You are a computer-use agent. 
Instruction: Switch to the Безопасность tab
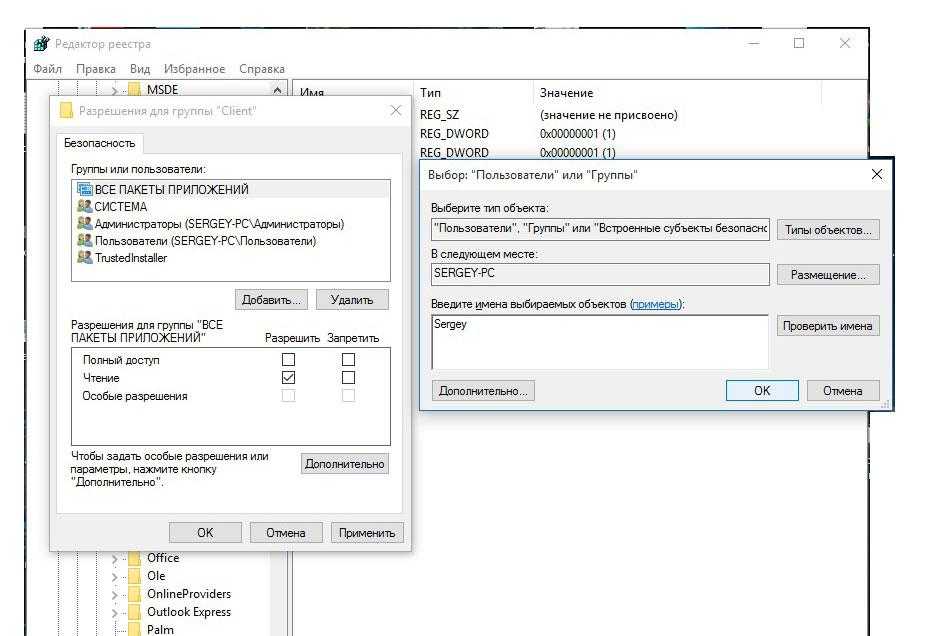click(x=99, y=143)
